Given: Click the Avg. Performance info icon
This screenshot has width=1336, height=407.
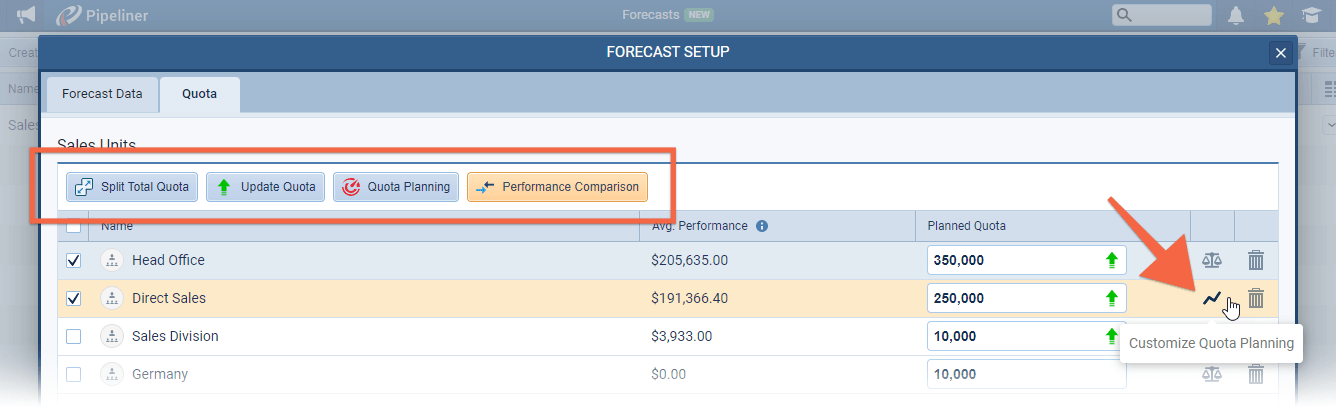Looking at the screenshot, I should click(761, 226).
